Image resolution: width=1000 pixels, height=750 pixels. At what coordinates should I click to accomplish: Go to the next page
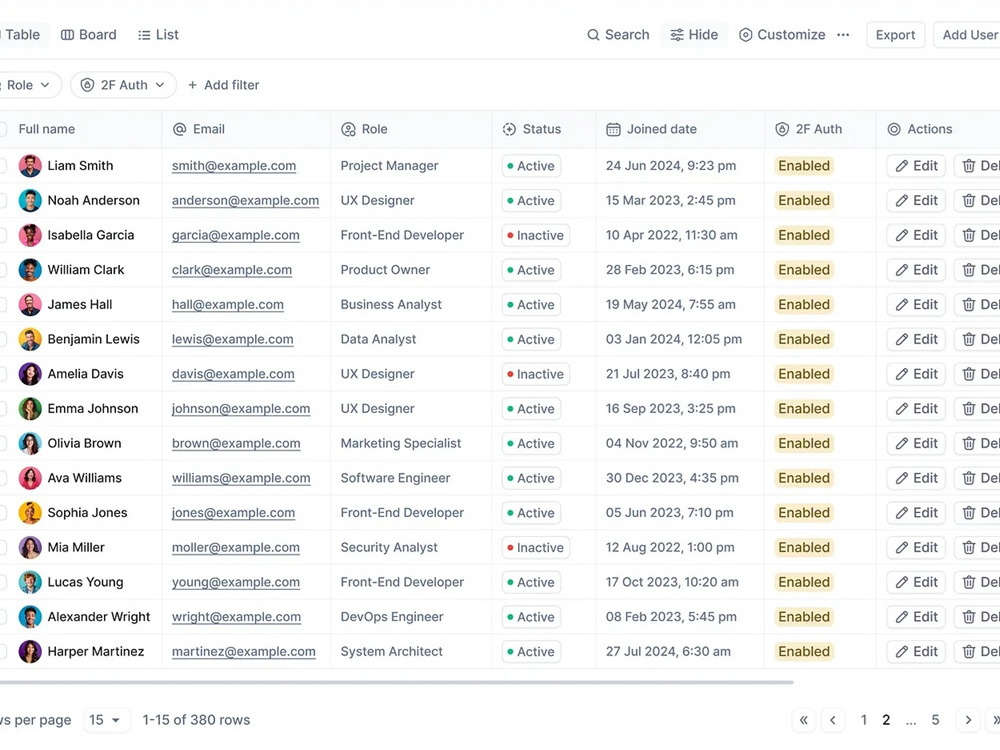point(968,720)
